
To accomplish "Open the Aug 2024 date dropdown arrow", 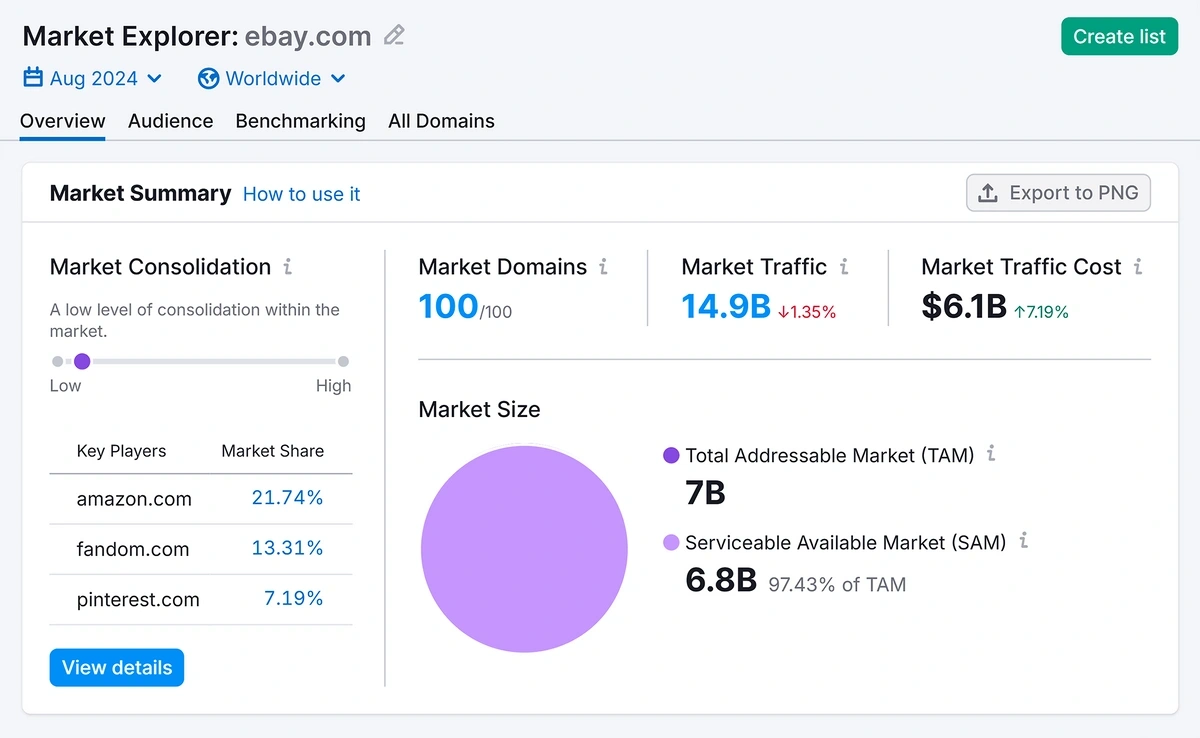I will (154, 78).
